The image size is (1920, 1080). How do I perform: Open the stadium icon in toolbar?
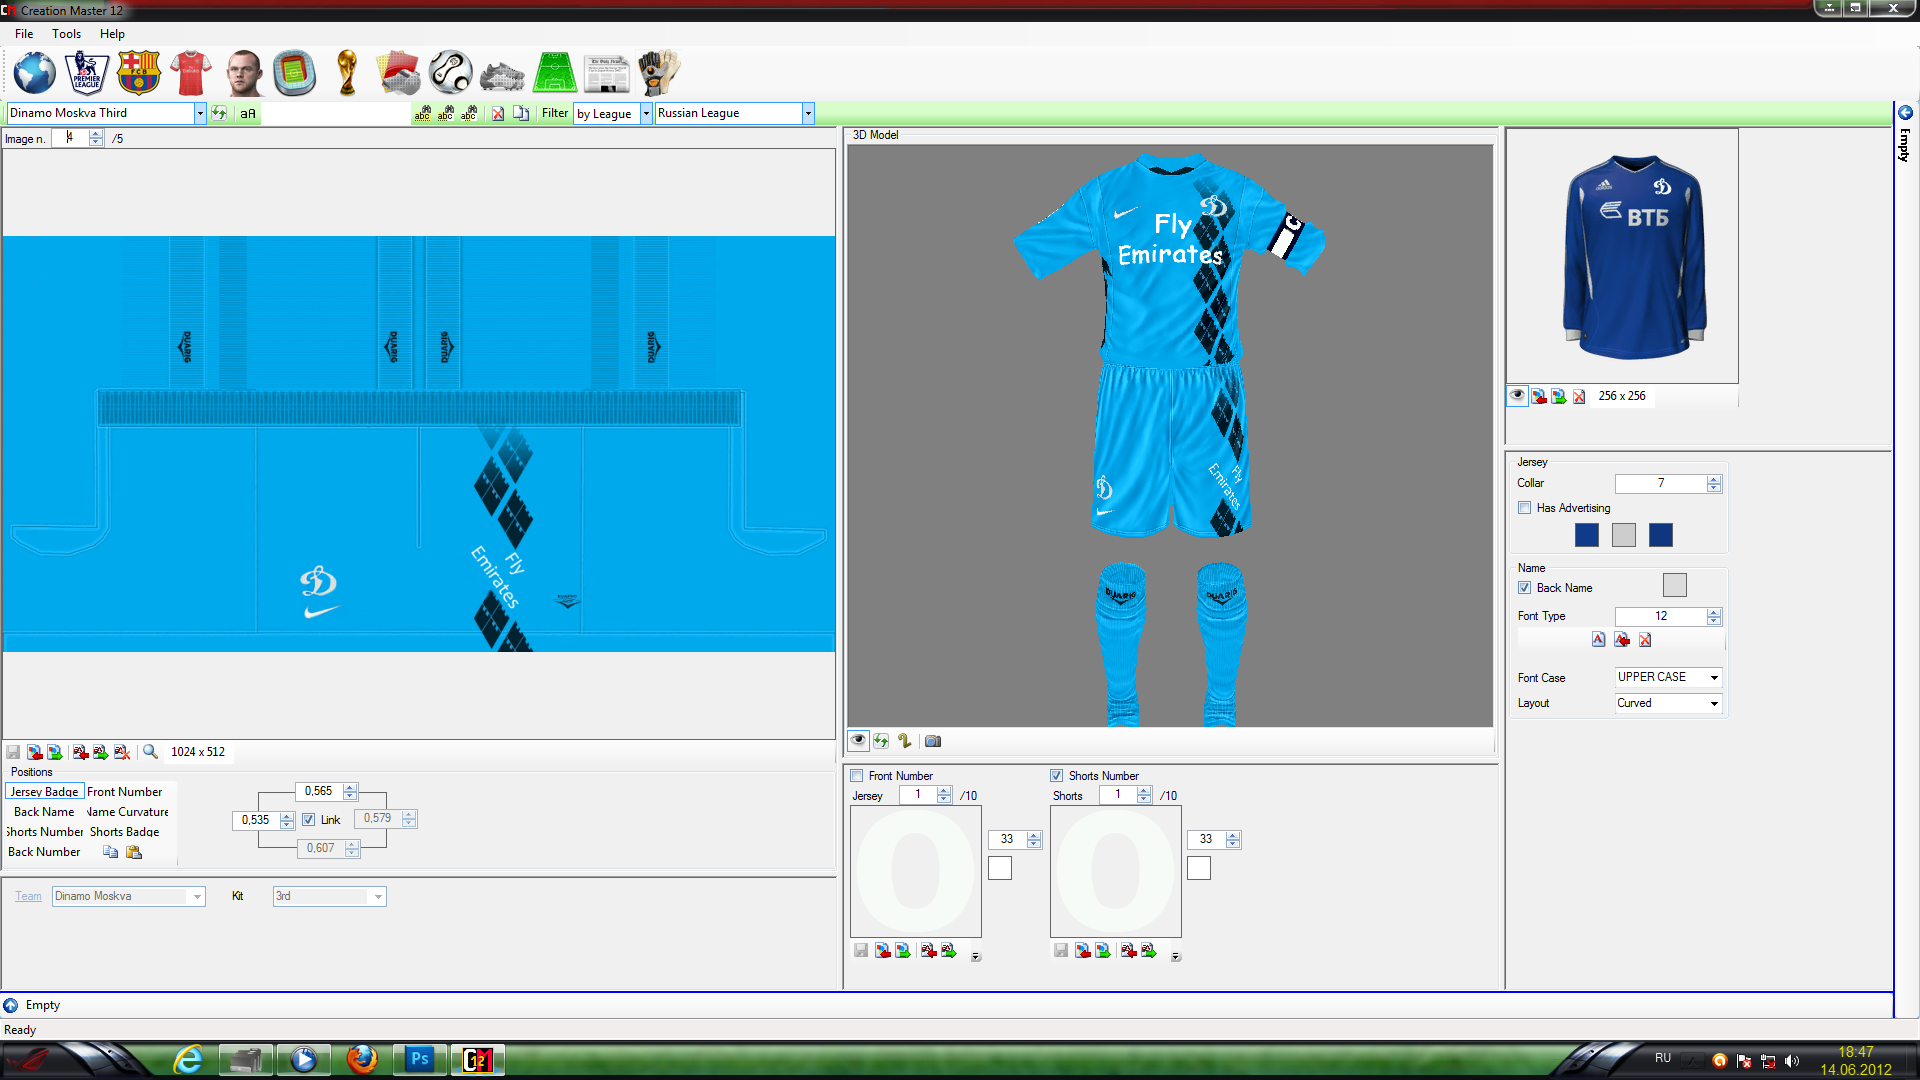click(295, 73)
